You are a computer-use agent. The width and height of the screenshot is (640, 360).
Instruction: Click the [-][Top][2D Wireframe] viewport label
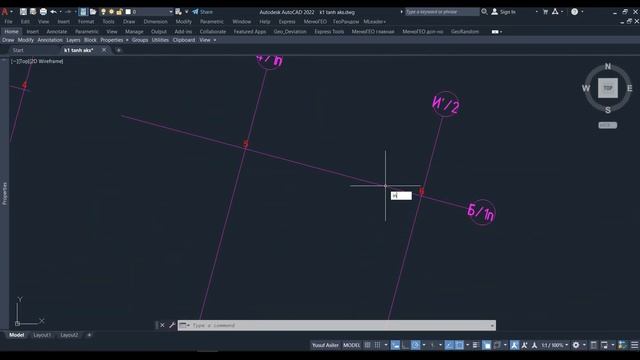(x=37, y=61)
